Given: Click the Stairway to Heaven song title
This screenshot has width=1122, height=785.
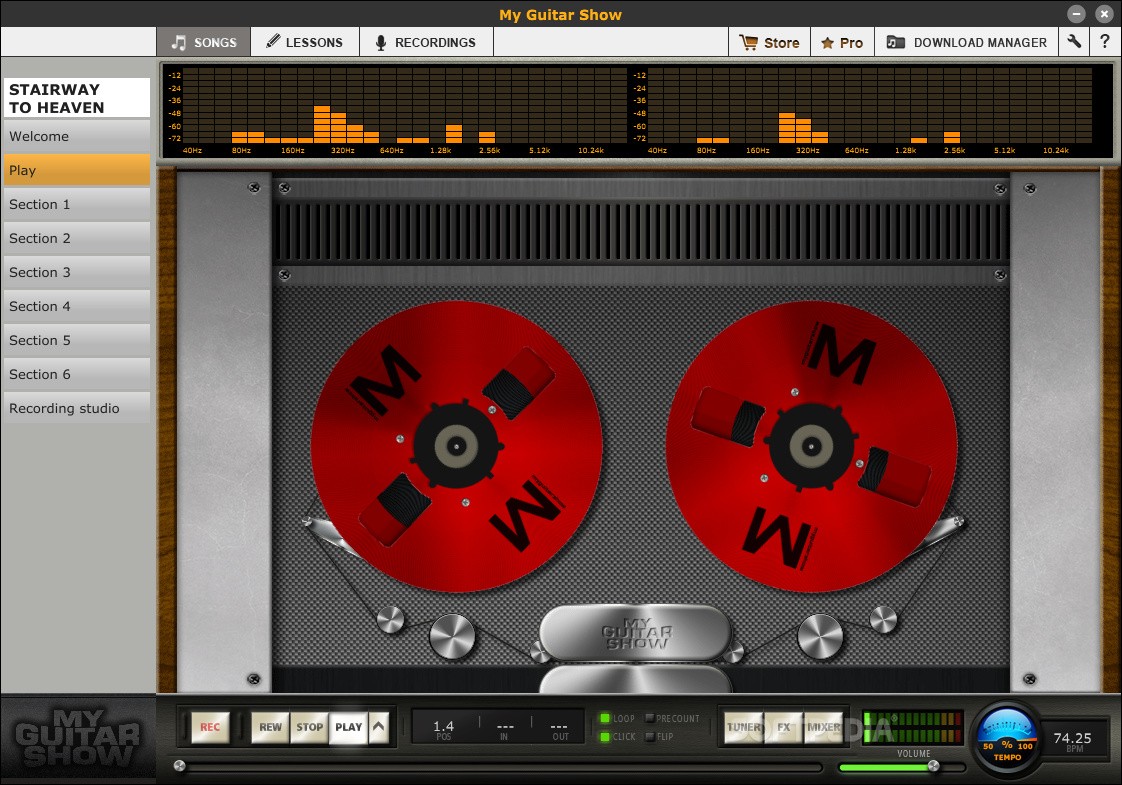Looking at the screenshot, I should coord(77,98).
